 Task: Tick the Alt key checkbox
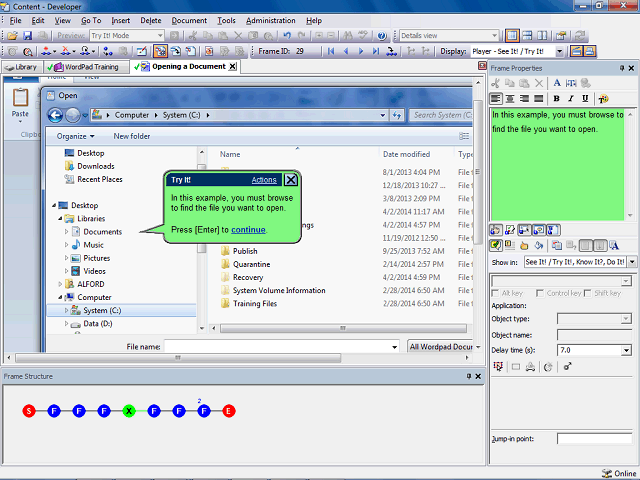point(496,293)
